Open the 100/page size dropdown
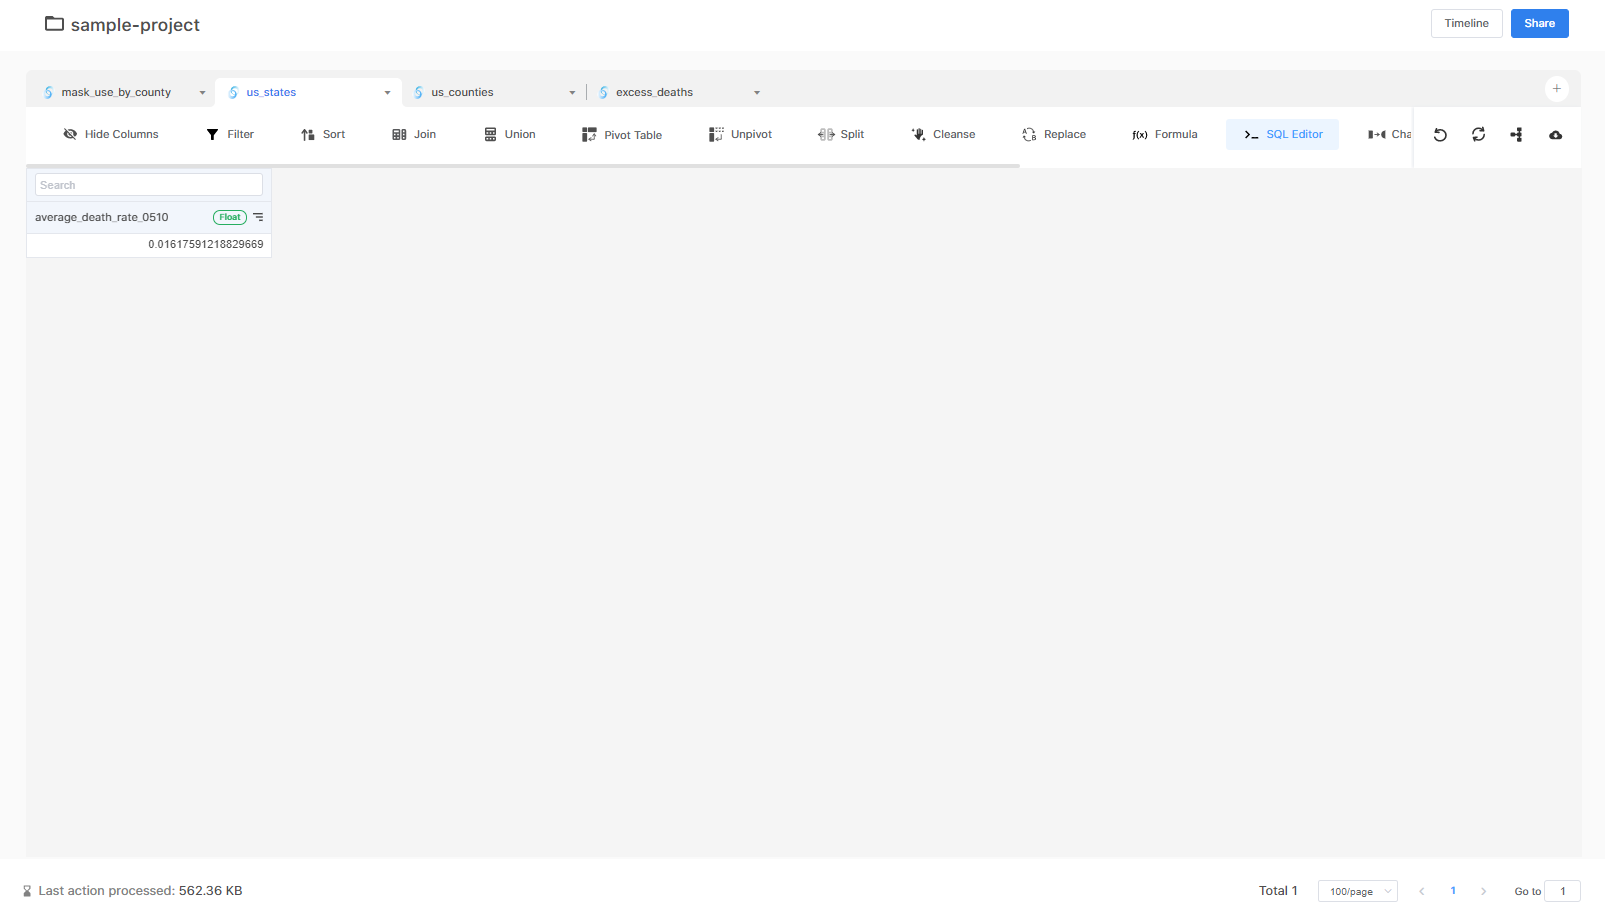Screen dimensions: 1605x922 (x=1358, y=891)
